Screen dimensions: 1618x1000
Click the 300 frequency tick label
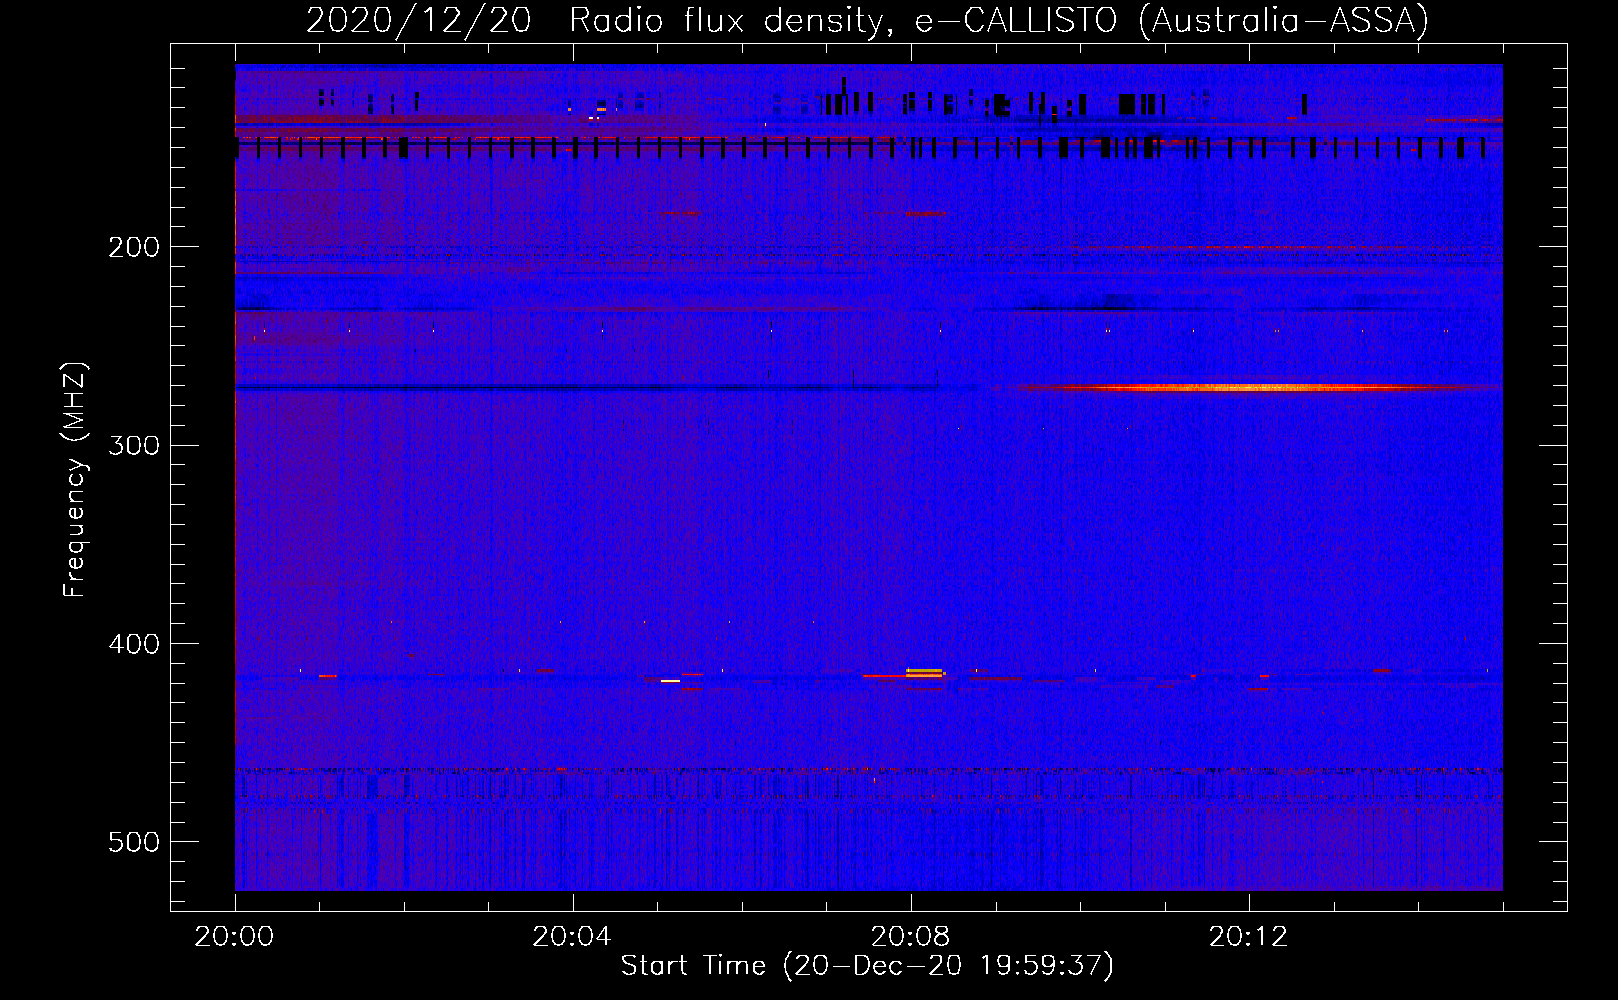tap(134, 445)
